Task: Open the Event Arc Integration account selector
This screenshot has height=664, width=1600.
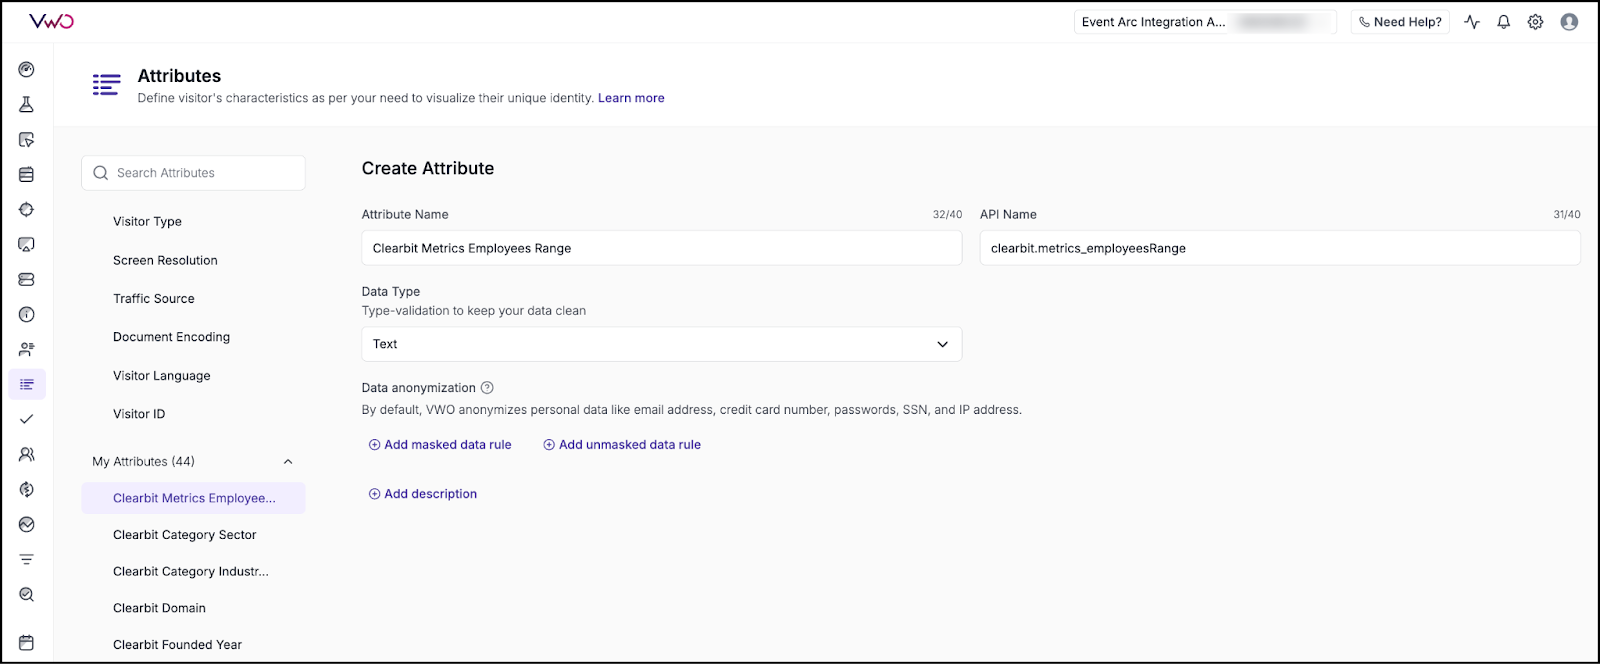Action: coord(1205,22)
